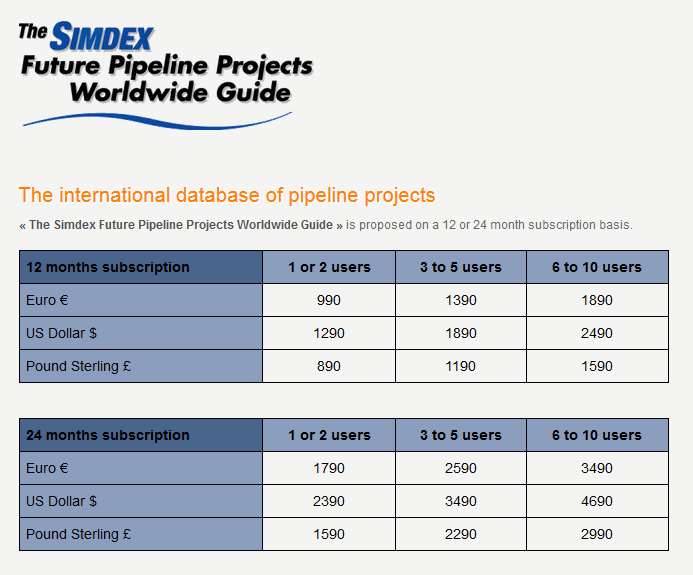Select the 990 Euro price cell
Screen dimensions: 693x575
pos(329,300)
